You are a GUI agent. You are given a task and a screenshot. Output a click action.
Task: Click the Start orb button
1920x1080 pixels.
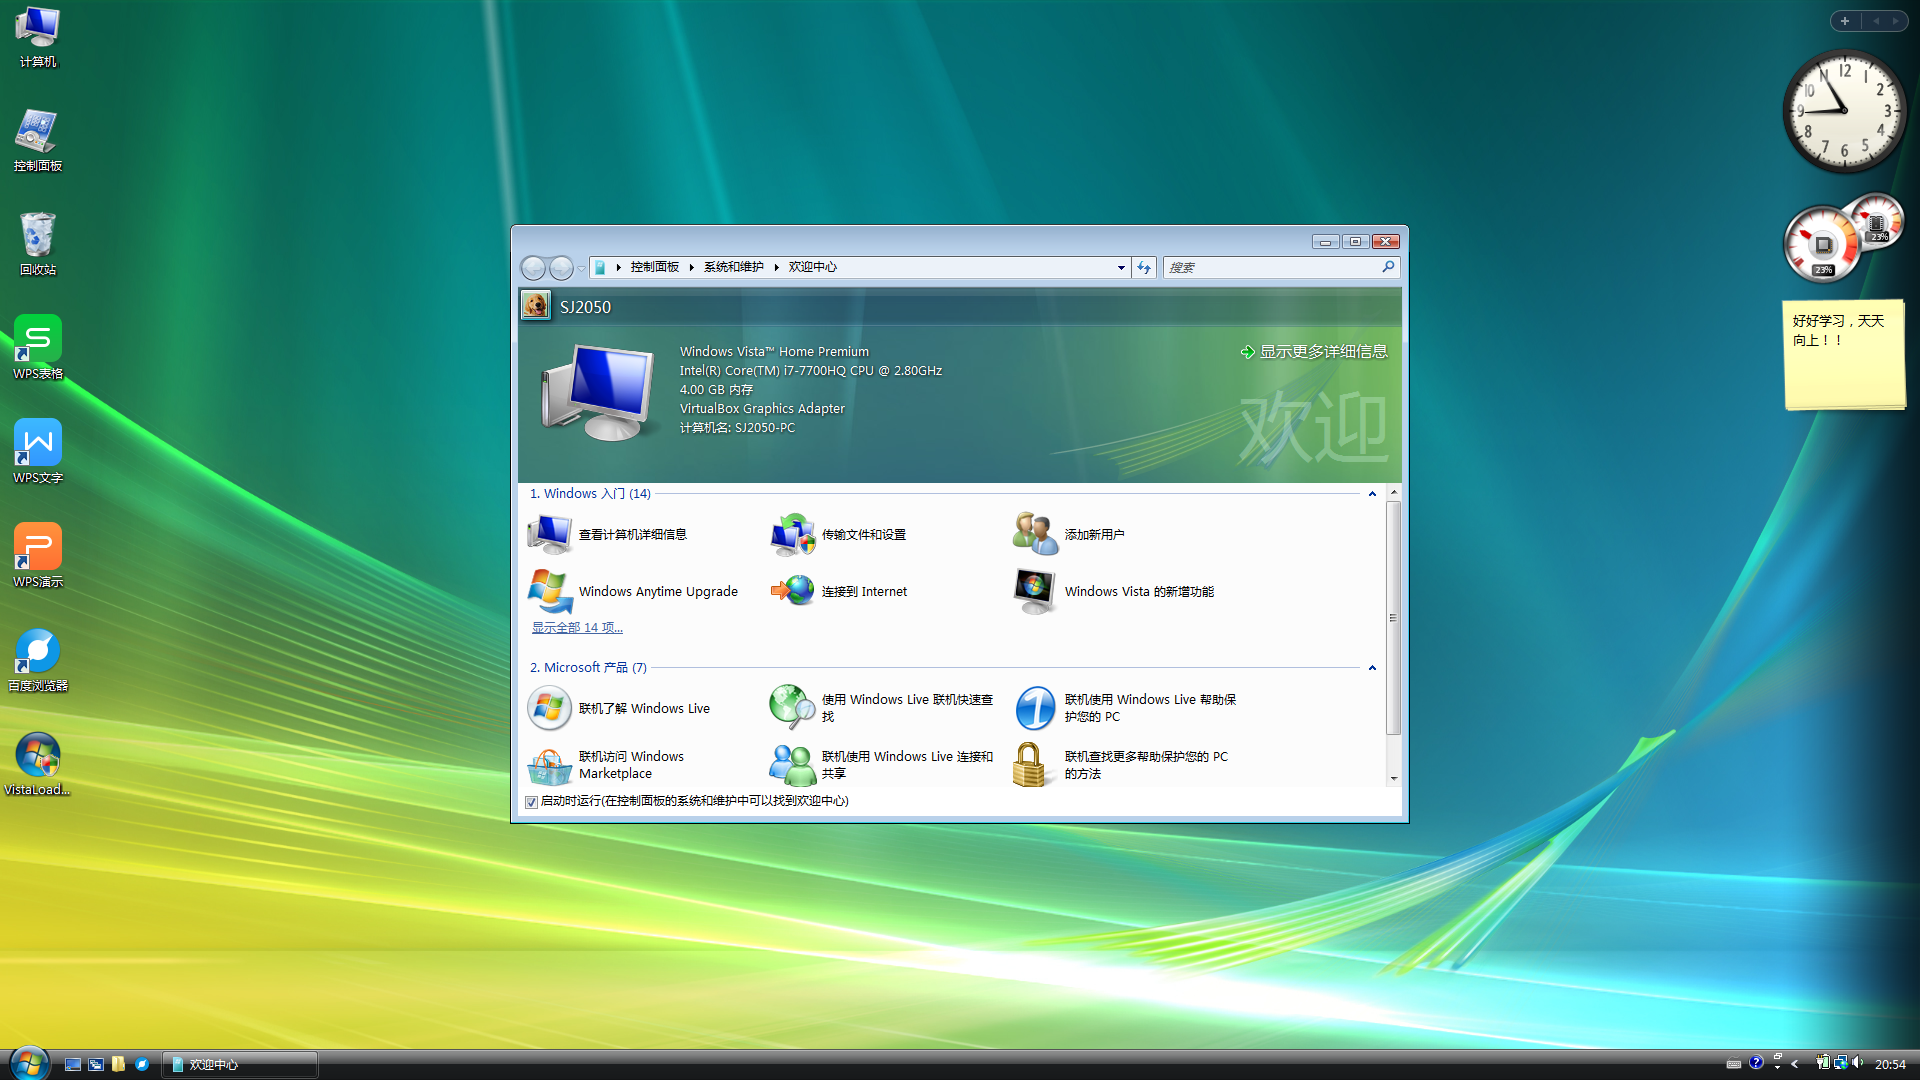click(x=29, y=1062)
